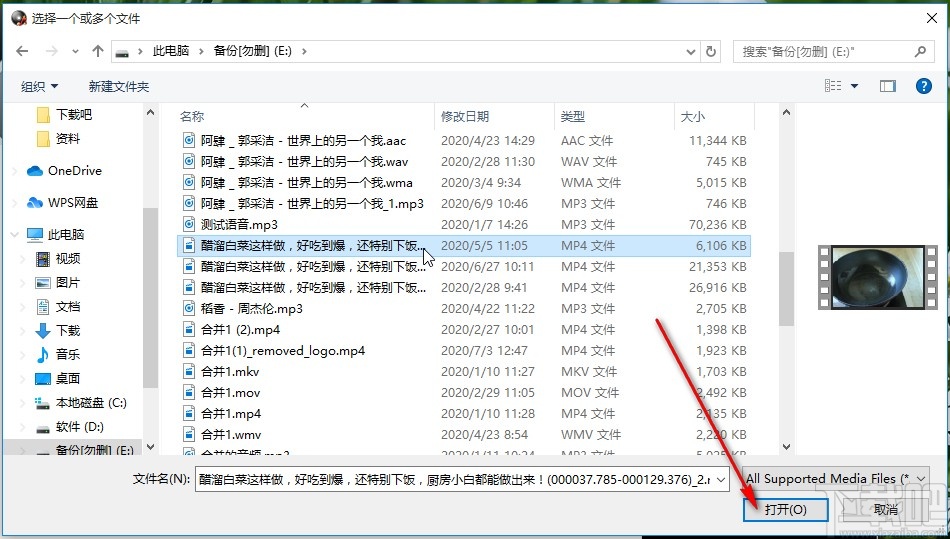Create a folder with 新建文件夹

[x=119, y=87]
